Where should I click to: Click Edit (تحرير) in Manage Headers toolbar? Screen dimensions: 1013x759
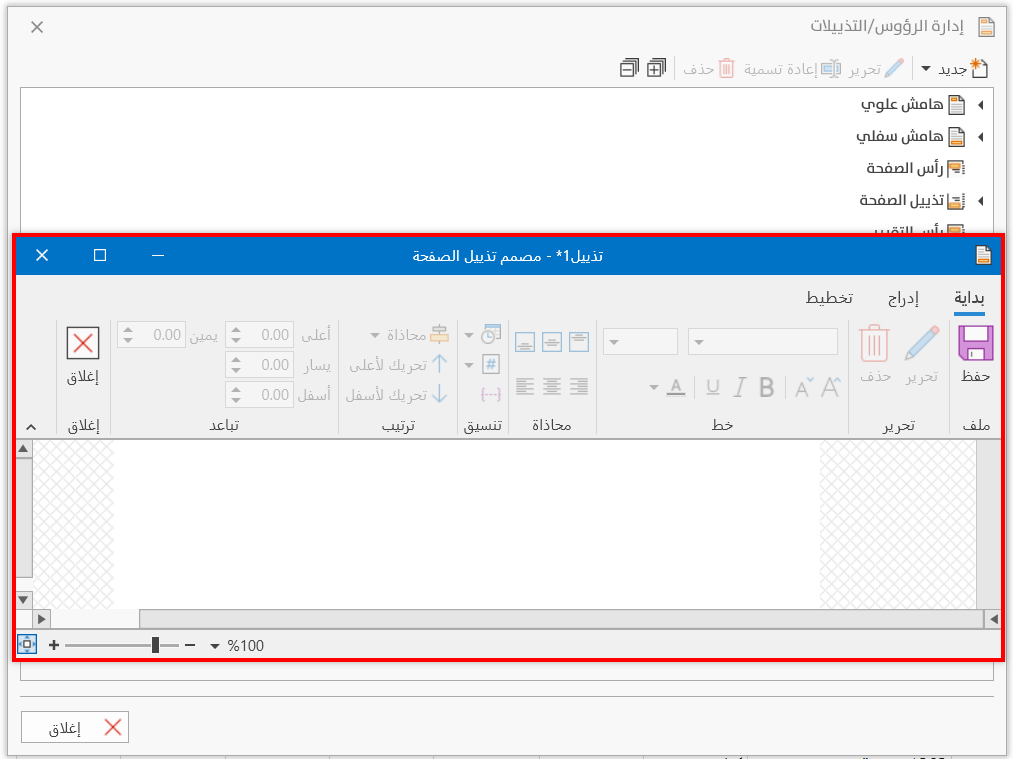[x=877, y=69]
